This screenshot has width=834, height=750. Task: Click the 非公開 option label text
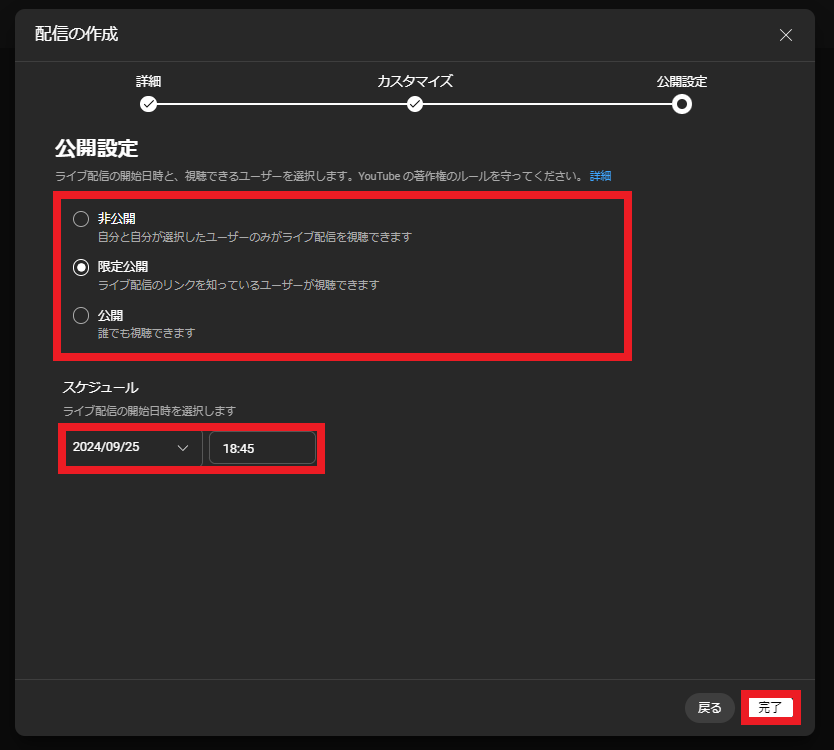pos(116,218)
